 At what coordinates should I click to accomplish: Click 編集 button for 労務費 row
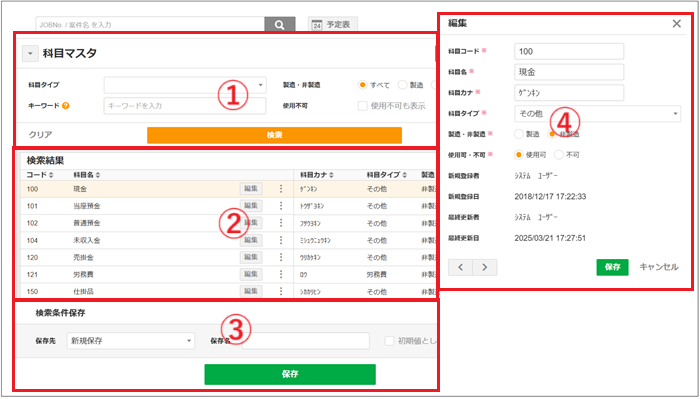point(251,274)
